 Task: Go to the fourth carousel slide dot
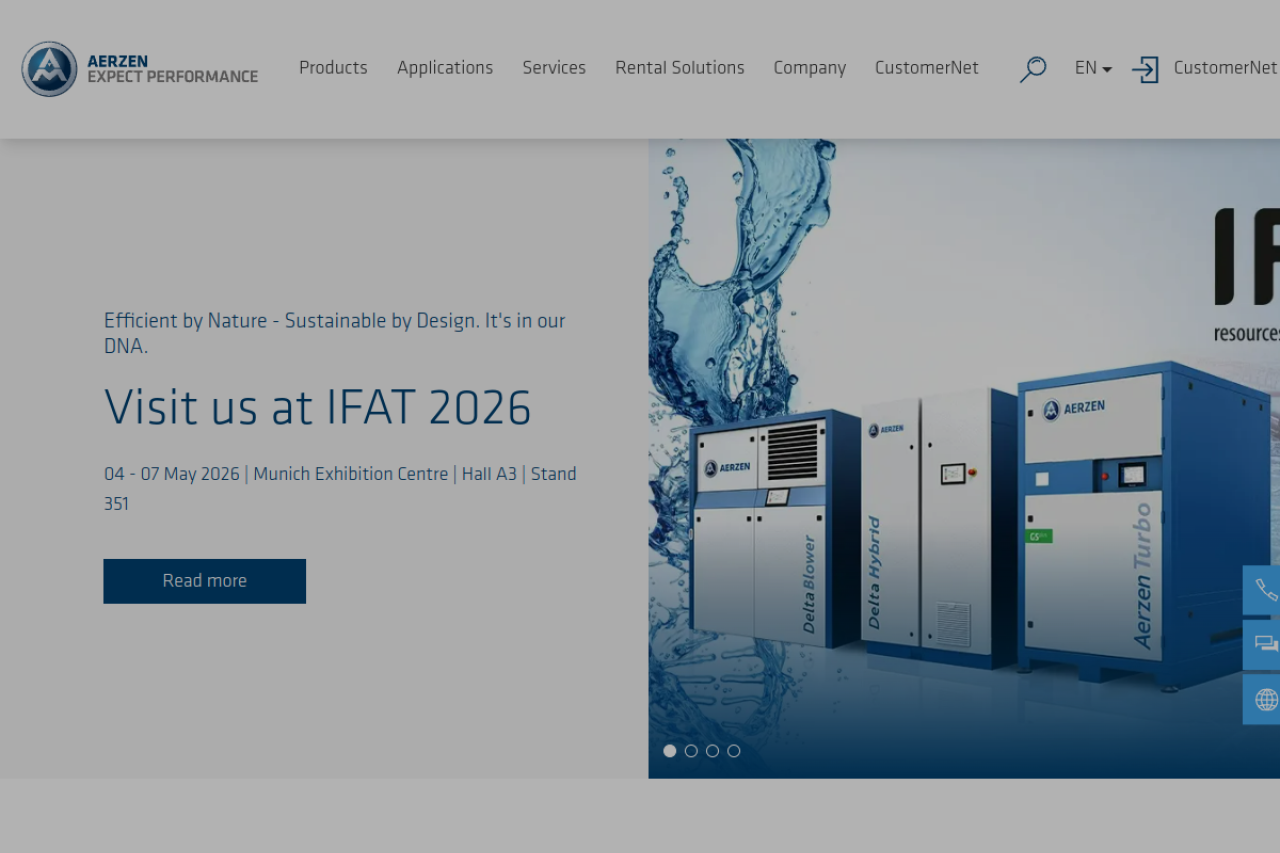(734, 751)
